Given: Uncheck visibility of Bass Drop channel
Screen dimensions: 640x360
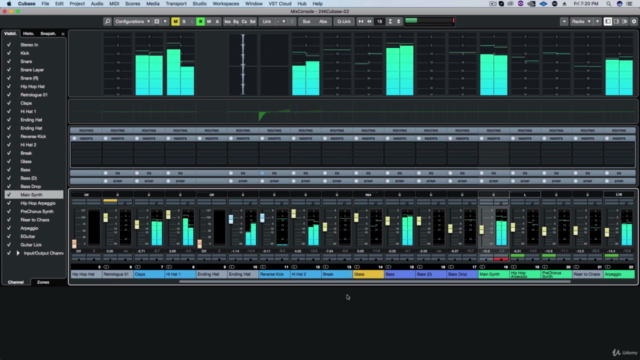Looking at the screenshot, I should [x=9, y=187].
